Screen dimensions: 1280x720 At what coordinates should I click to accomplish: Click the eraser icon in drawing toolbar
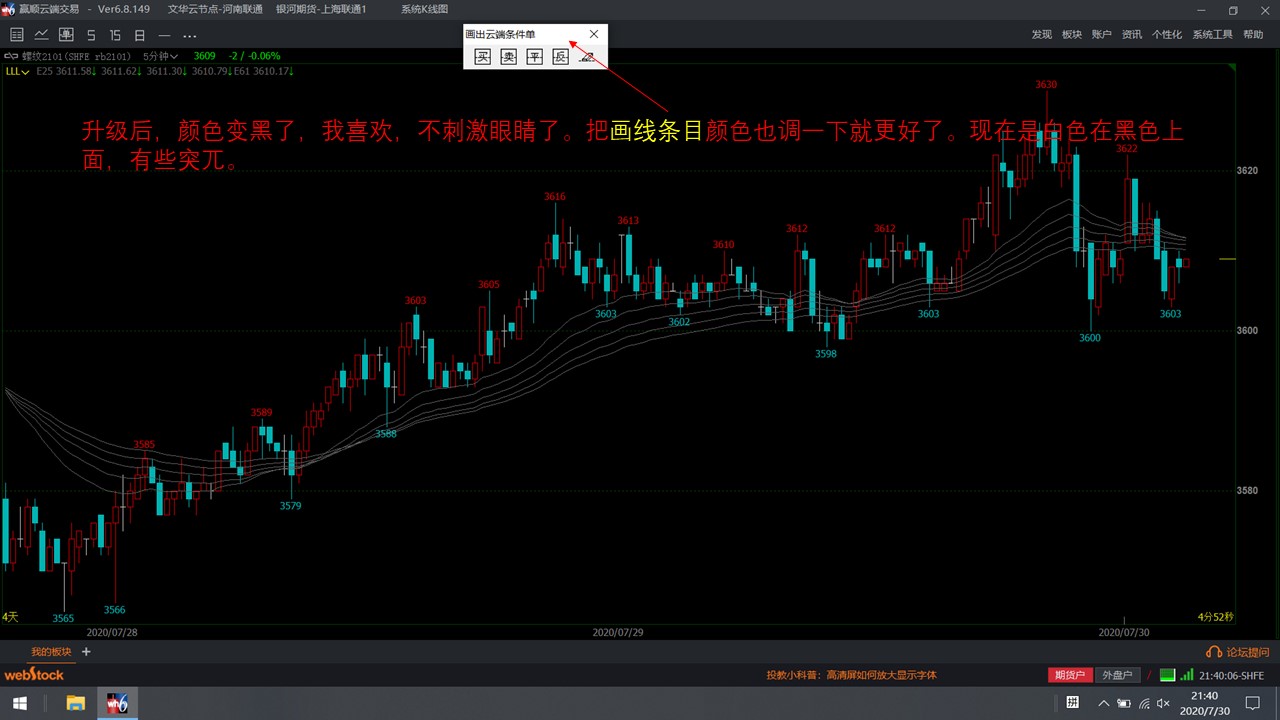pyautogui.click(x=587, y=58)
